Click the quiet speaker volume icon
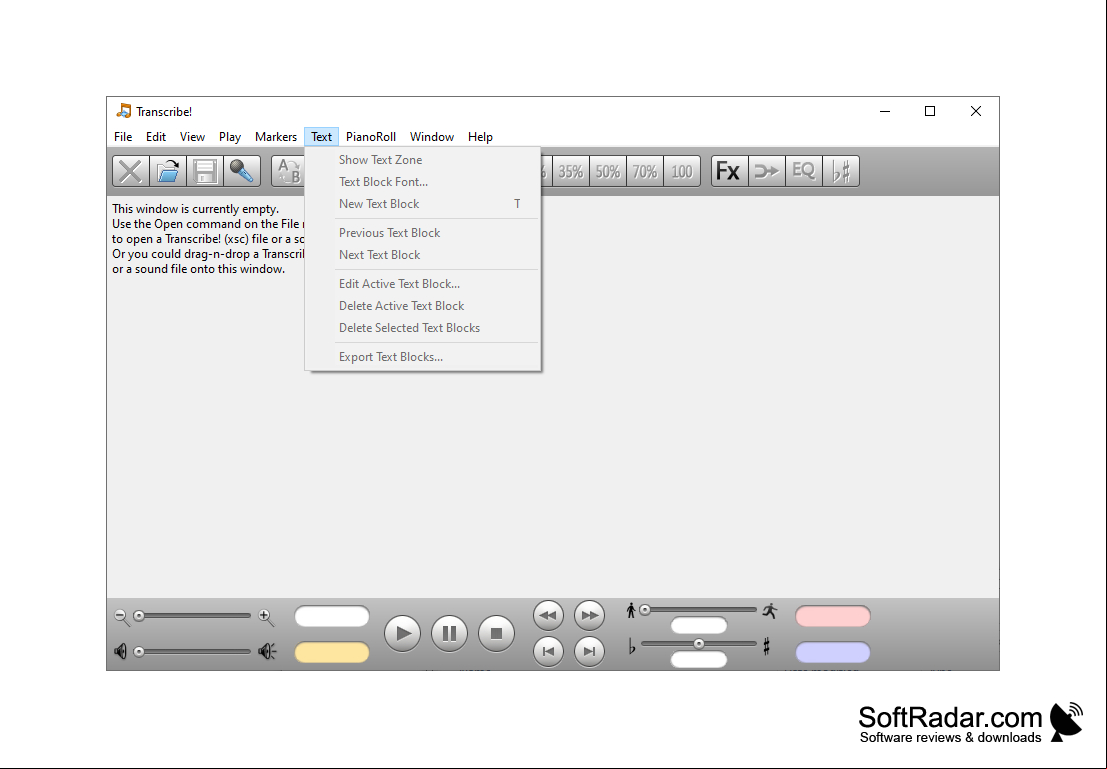Image resolution: width=1107 pixels, height=769 pixels. (x=121, y=651)
